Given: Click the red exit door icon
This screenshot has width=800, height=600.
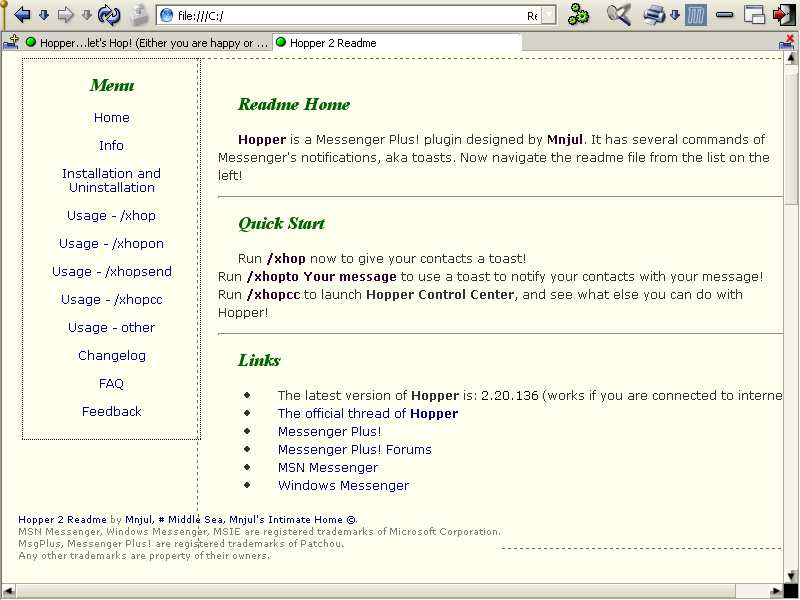Looking at the screenshot, I should 785,15.
